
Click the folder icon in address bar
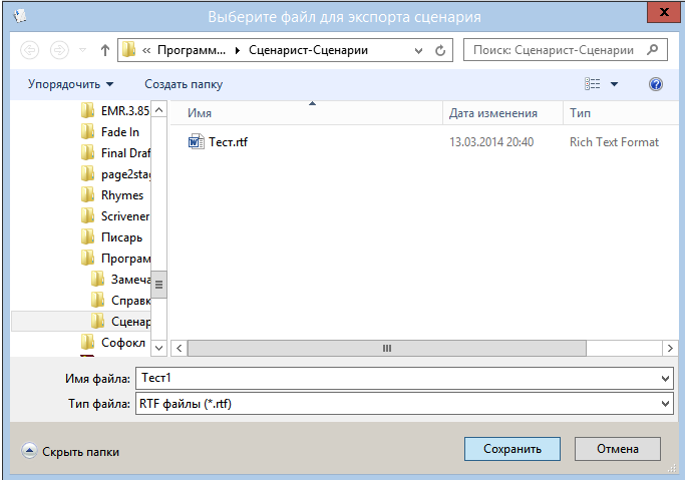128,50
